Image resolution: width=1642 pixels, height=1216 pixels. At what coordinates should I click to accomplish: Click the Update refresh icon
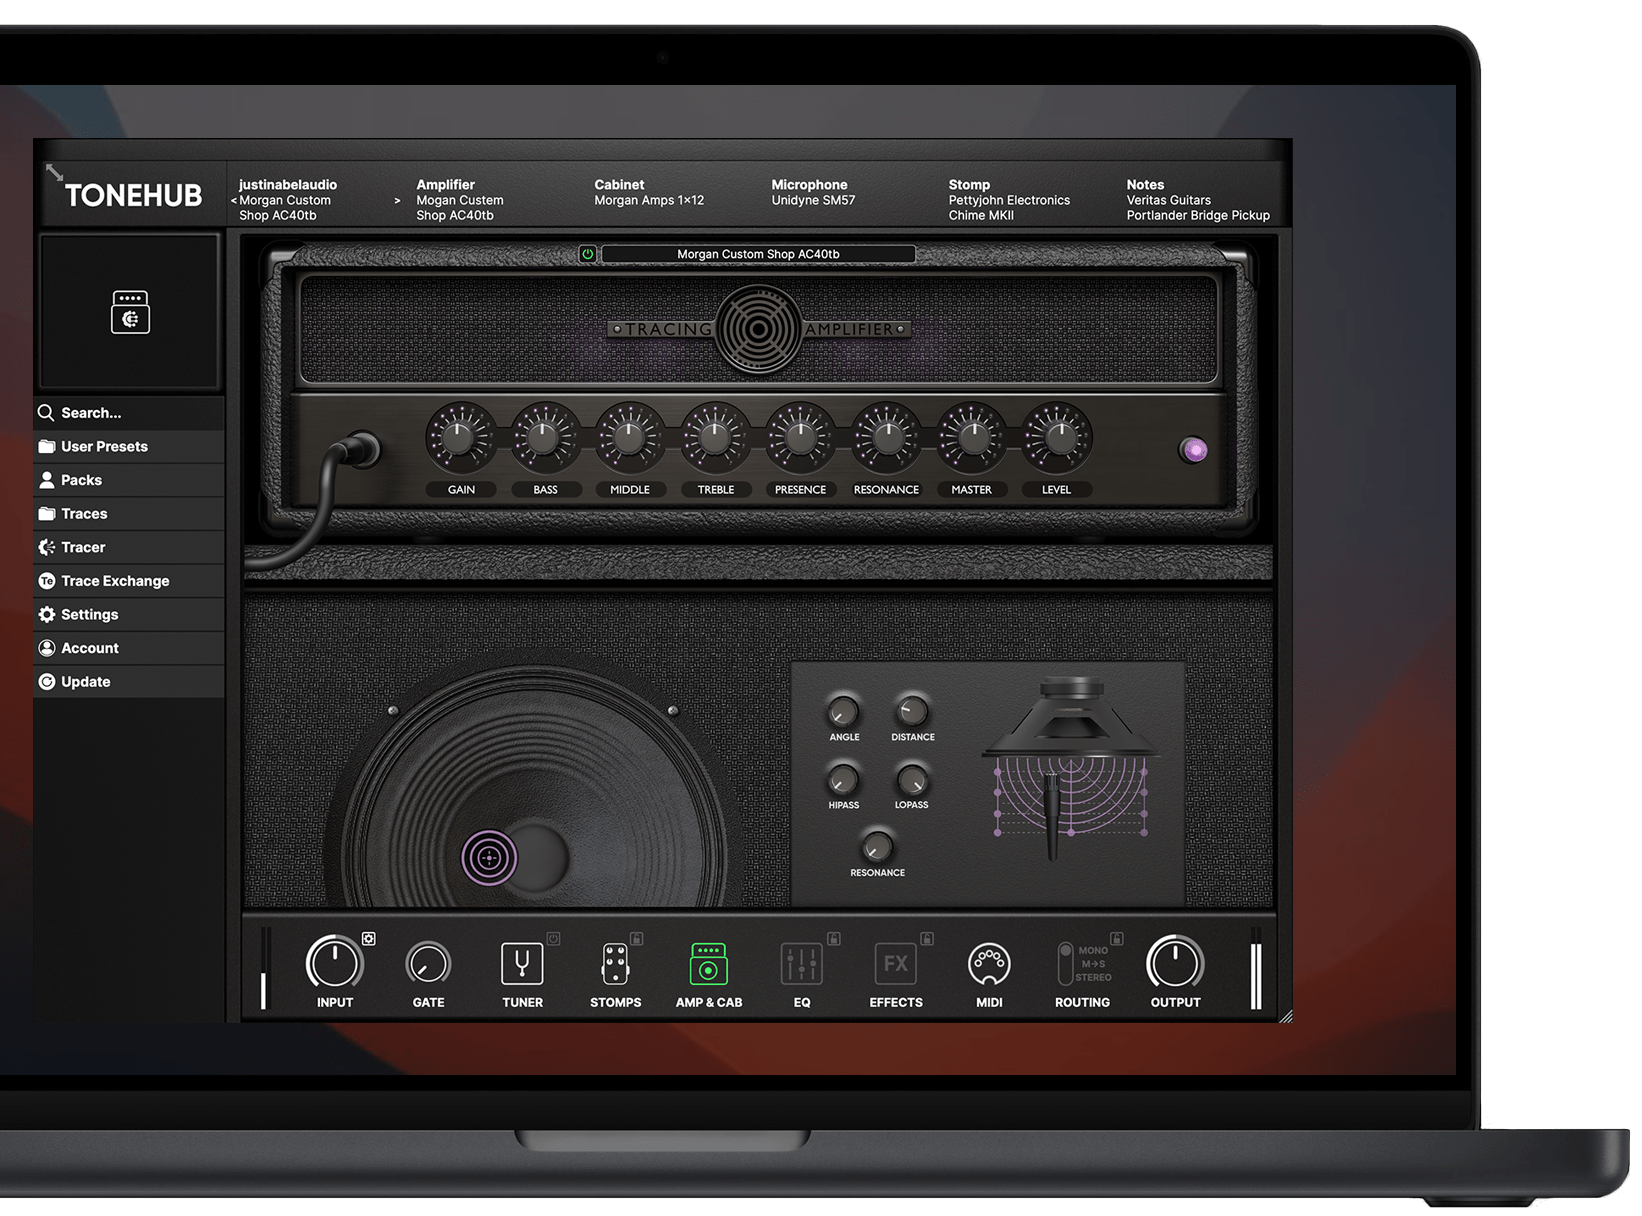click(x=46, y=682)
